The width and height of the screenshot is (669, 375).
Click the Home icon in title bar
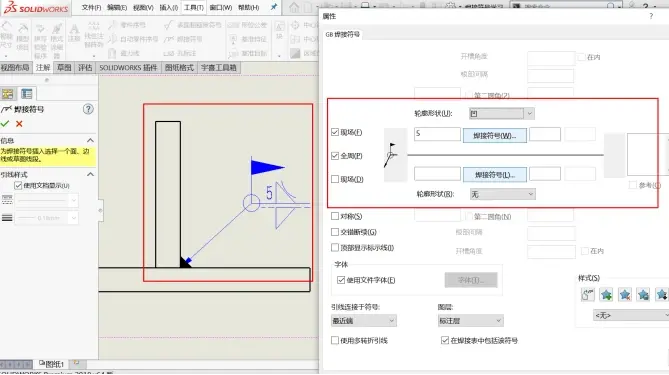click(x=294, y=7)
